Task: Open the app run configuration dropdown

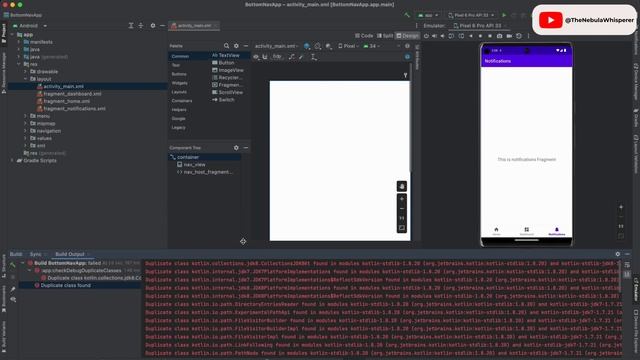Action: (x=428, y=15)
